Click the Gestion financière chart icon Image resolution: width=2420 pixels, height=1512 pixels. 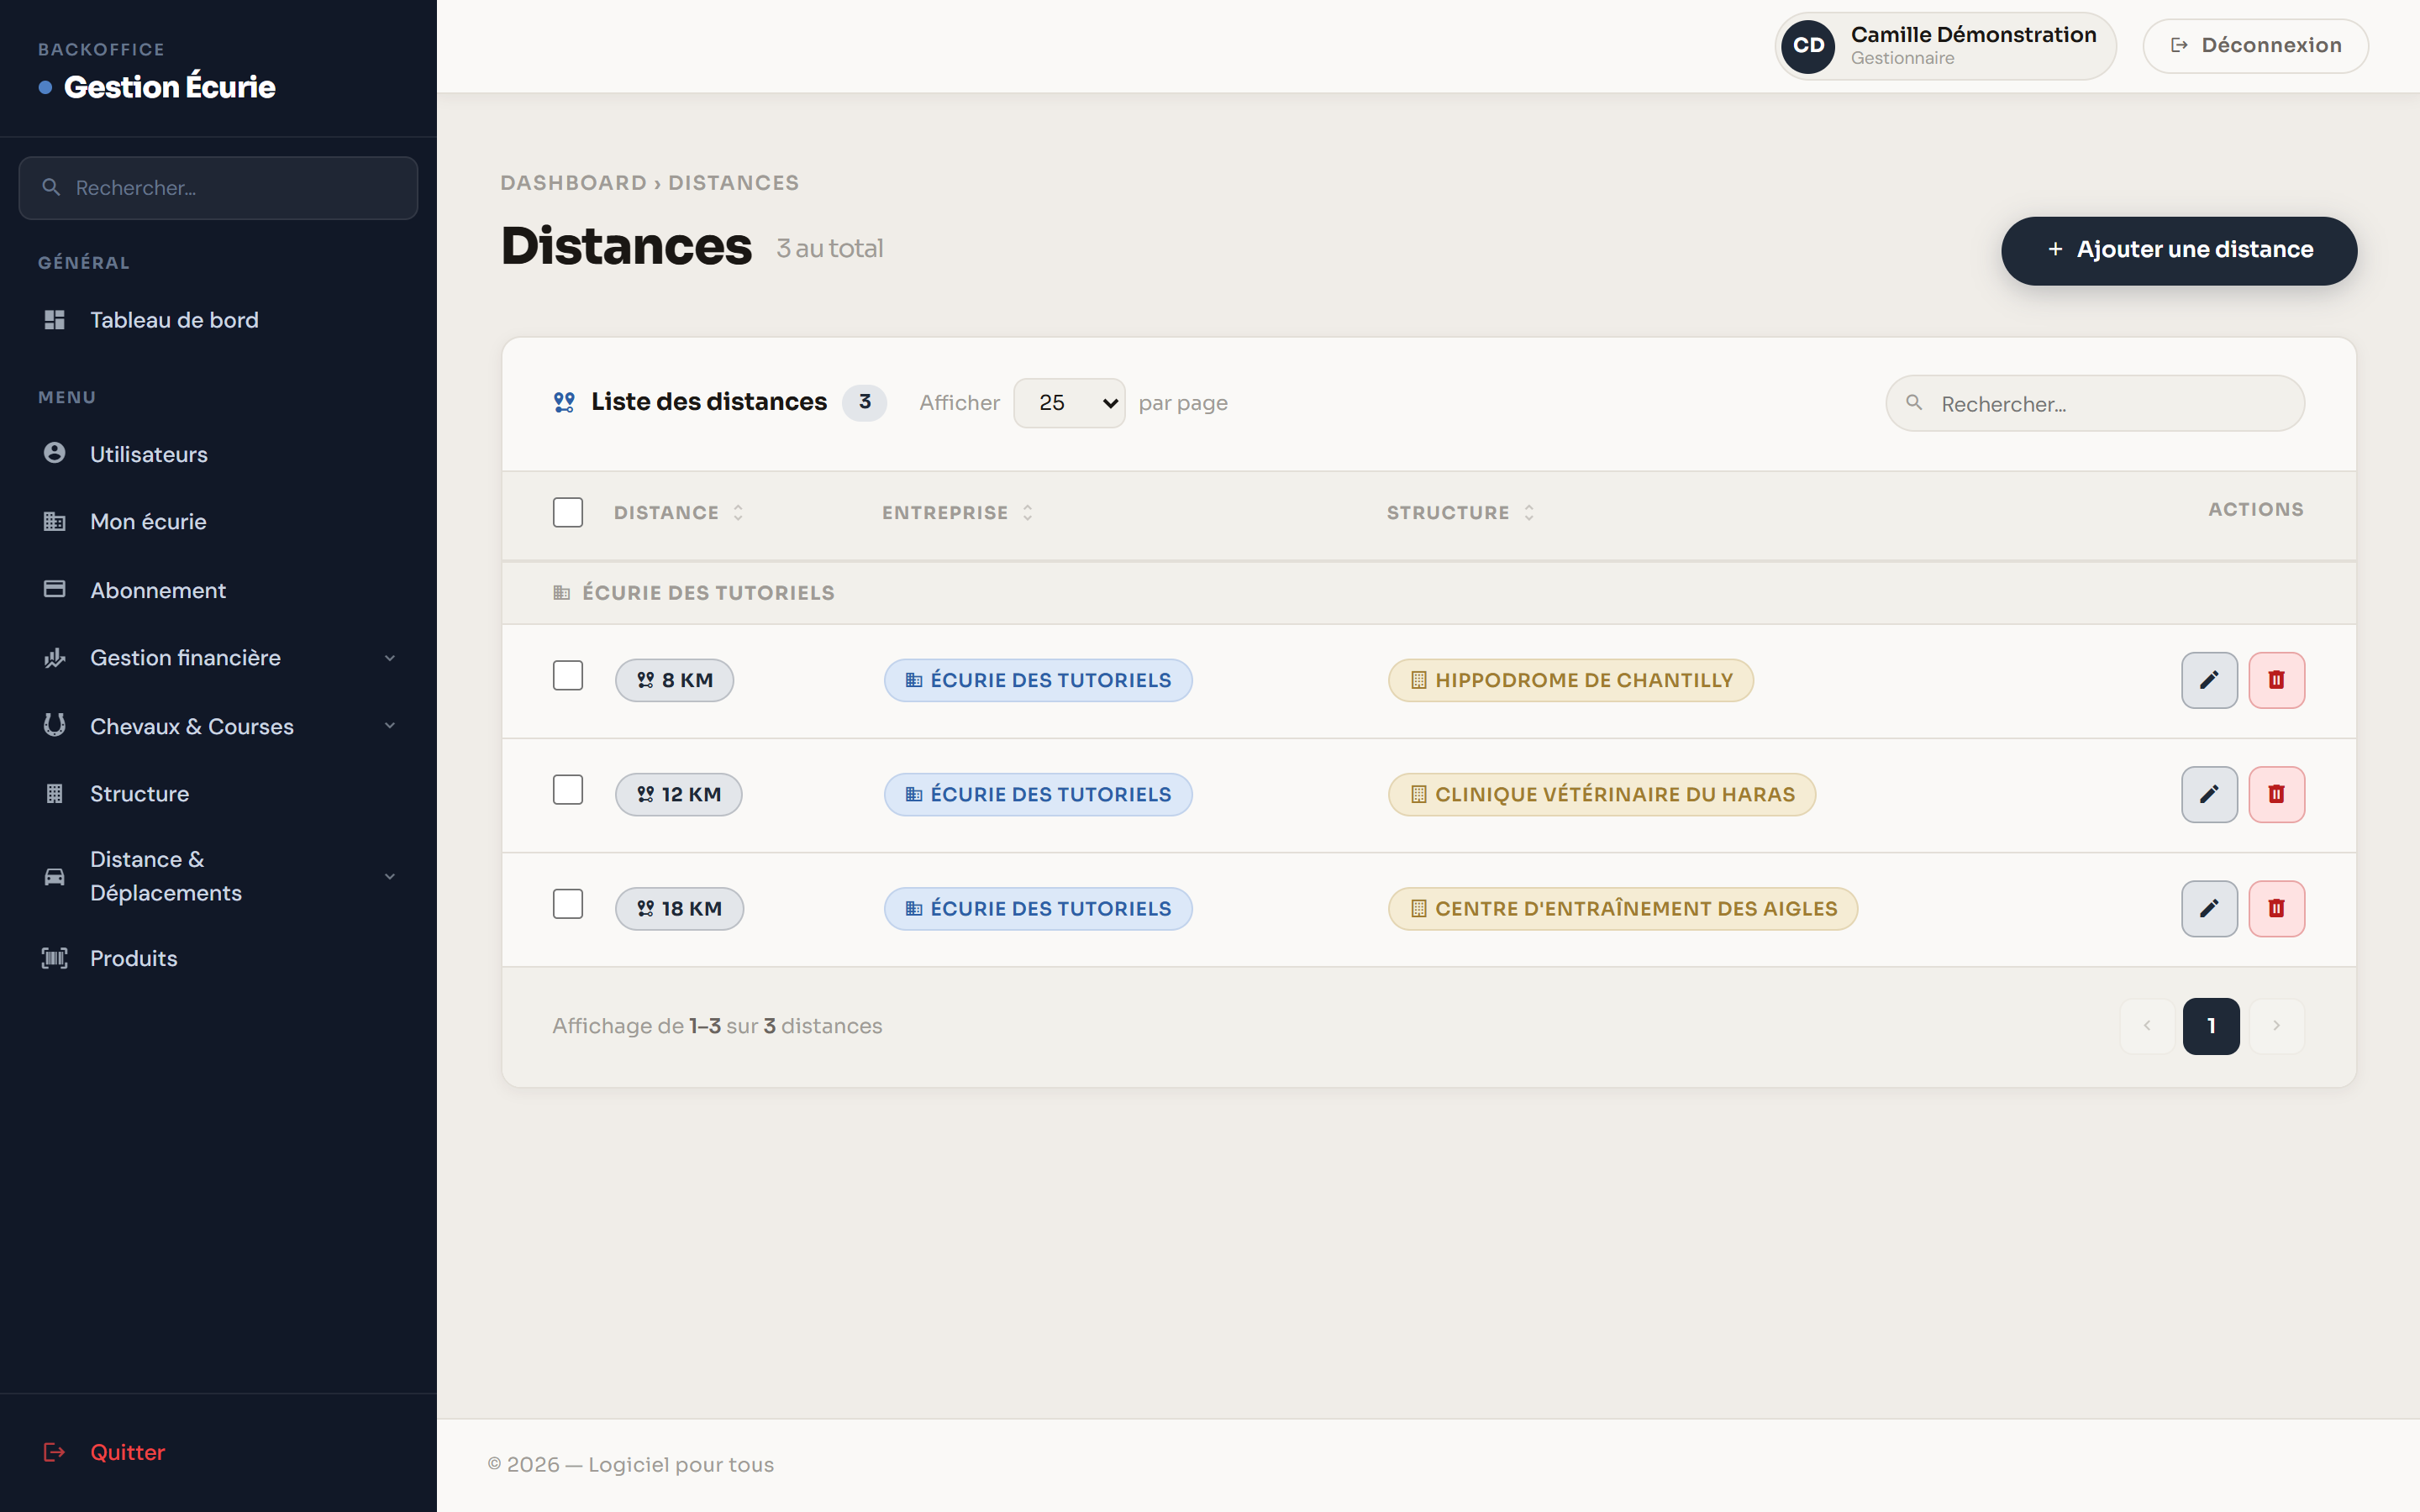[55, 657]
